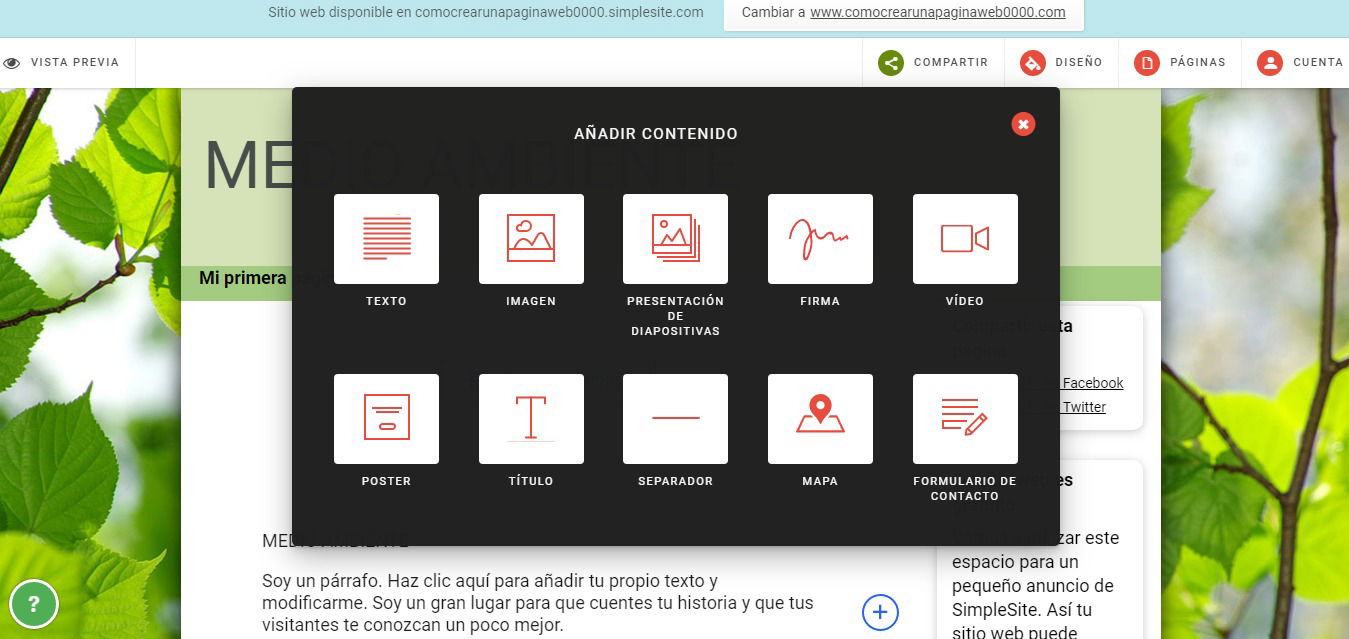Add a Formulario de Contacto form

pyautogui.click(x=965, y=419)
